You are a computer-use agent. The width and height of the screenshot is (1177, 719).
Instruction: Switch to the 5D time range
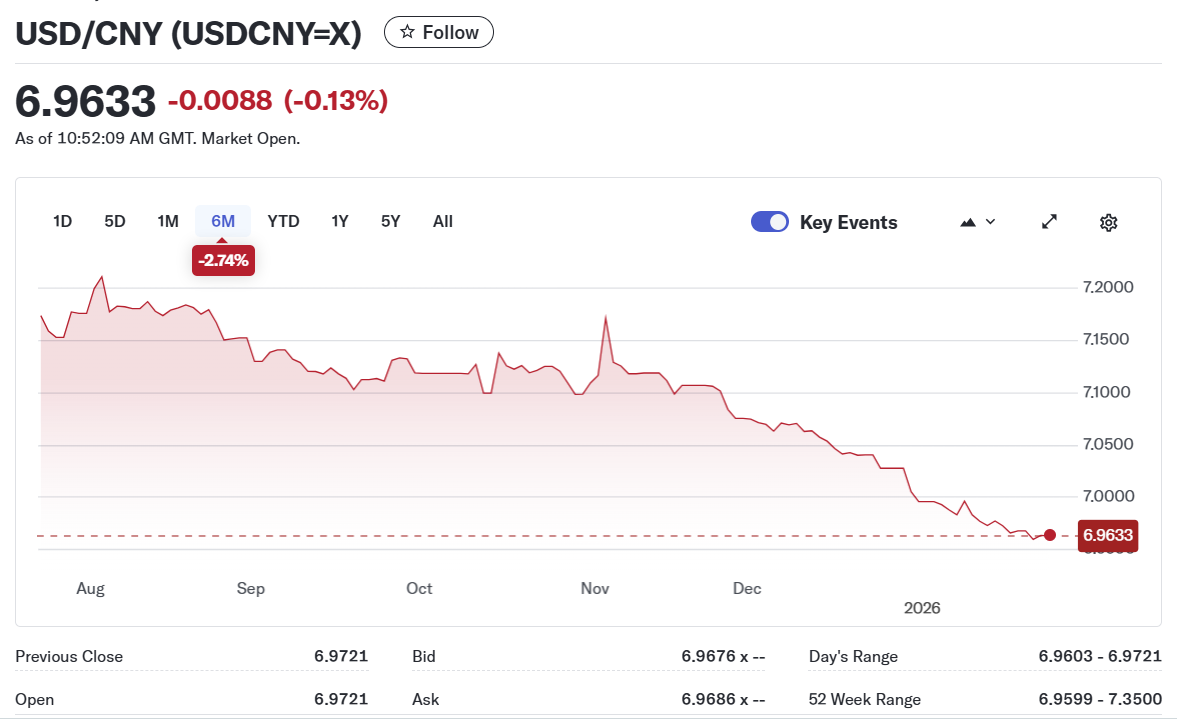tap(115, 221)
